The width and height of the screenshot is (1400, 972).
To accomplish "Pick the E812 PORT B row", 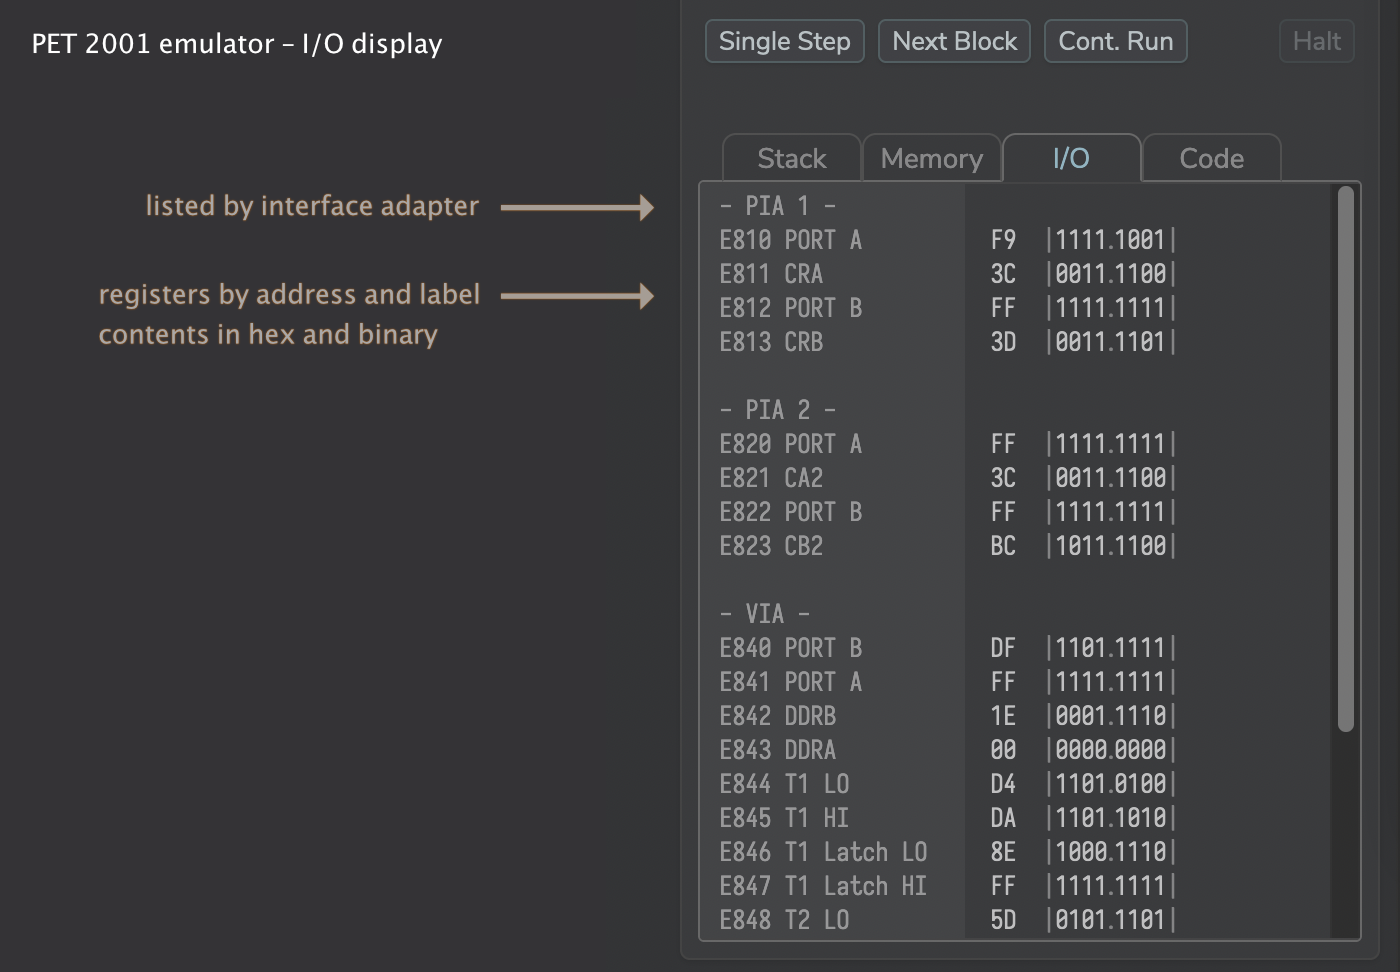I will pyautogui.click(x=1017, y=308).
